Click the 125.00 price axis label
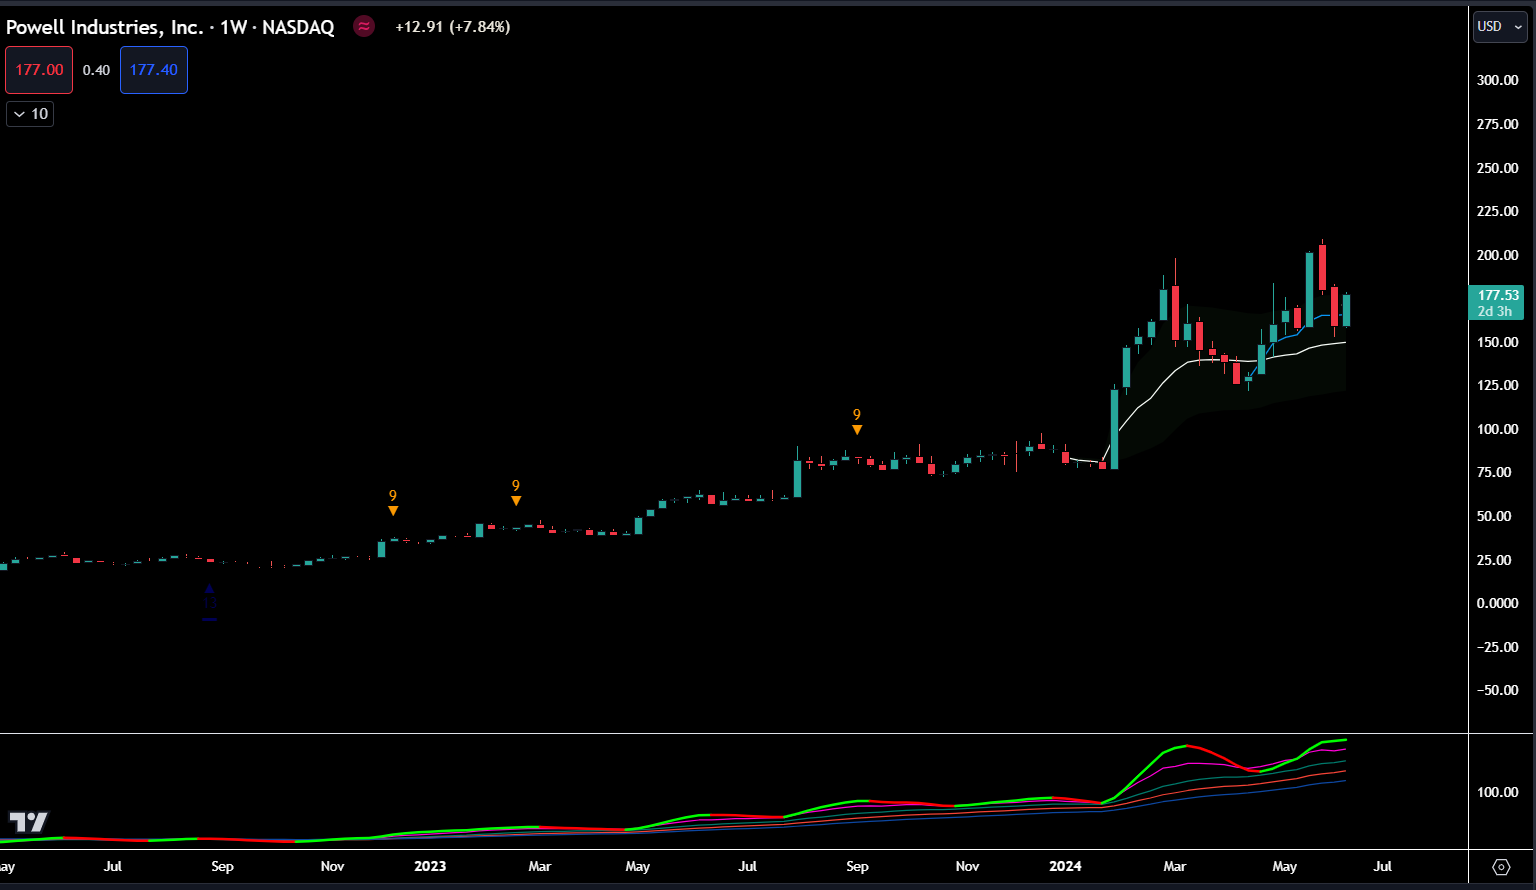Viewport: 1536px width, 890px height. point(1498,385)
